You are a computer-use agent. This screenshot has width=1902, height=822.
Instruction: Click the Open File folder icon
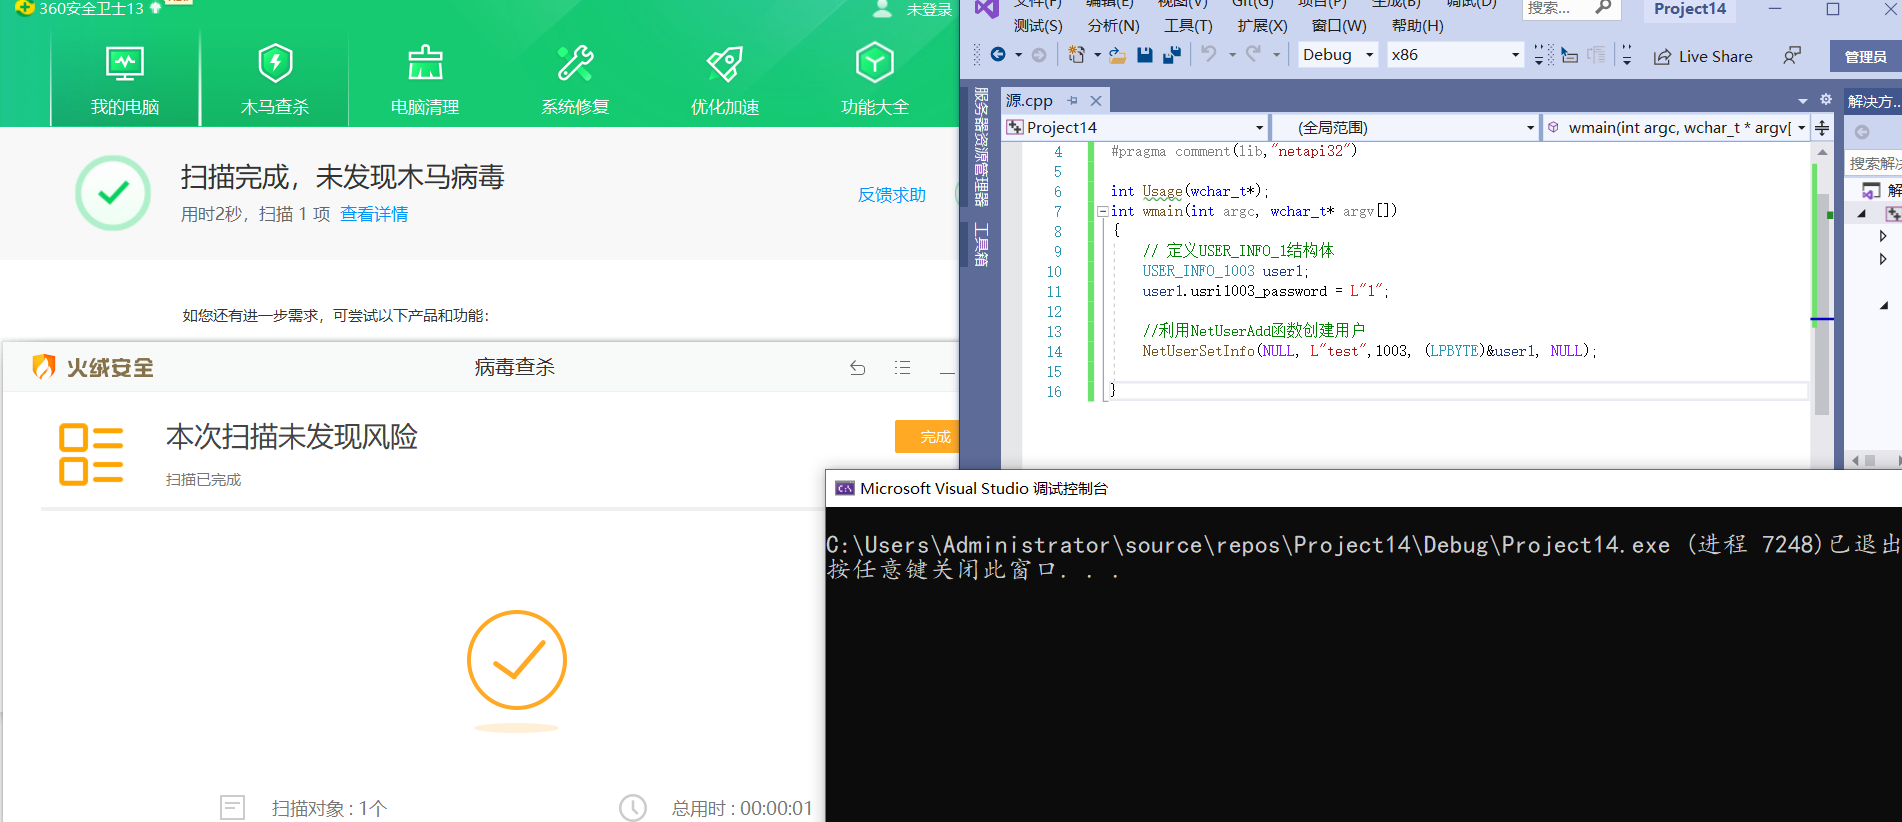tap(1117, 56)
